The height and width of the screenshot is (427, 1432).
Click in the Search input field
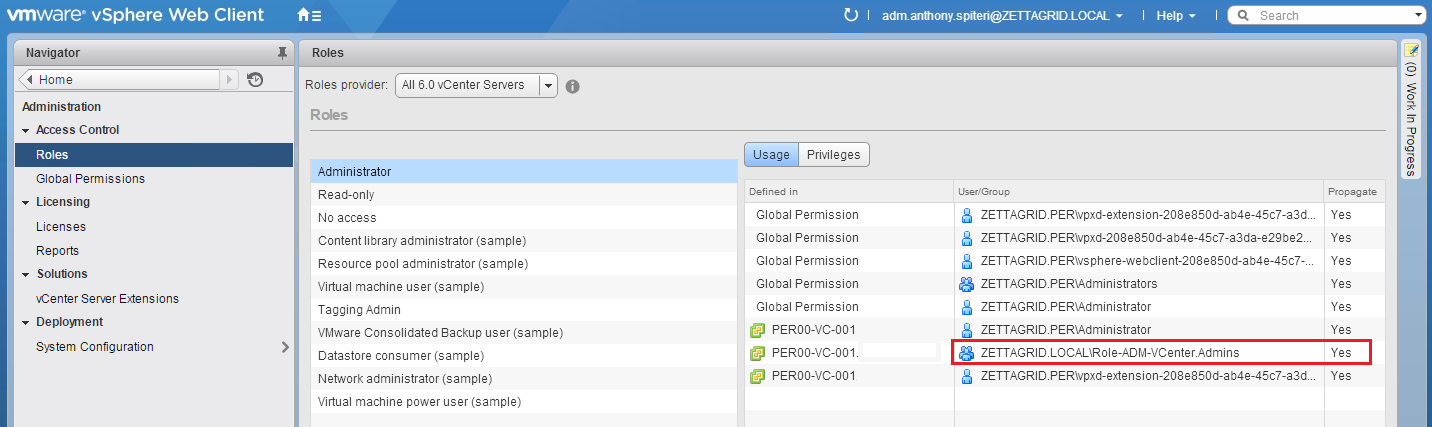pos(1330,16)
